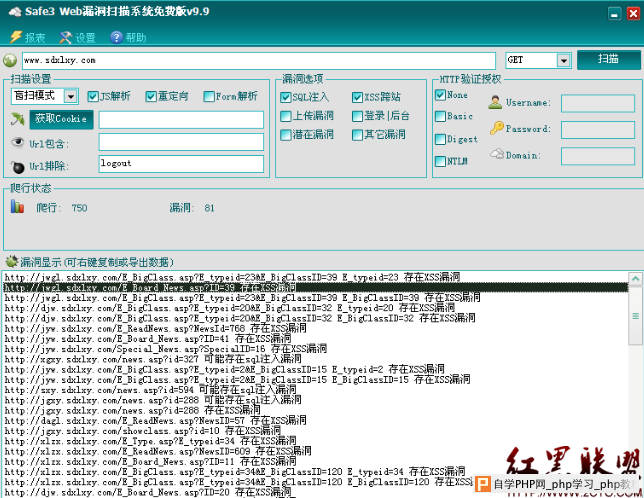Click the cloud icon beside Domain

(497, 154)
